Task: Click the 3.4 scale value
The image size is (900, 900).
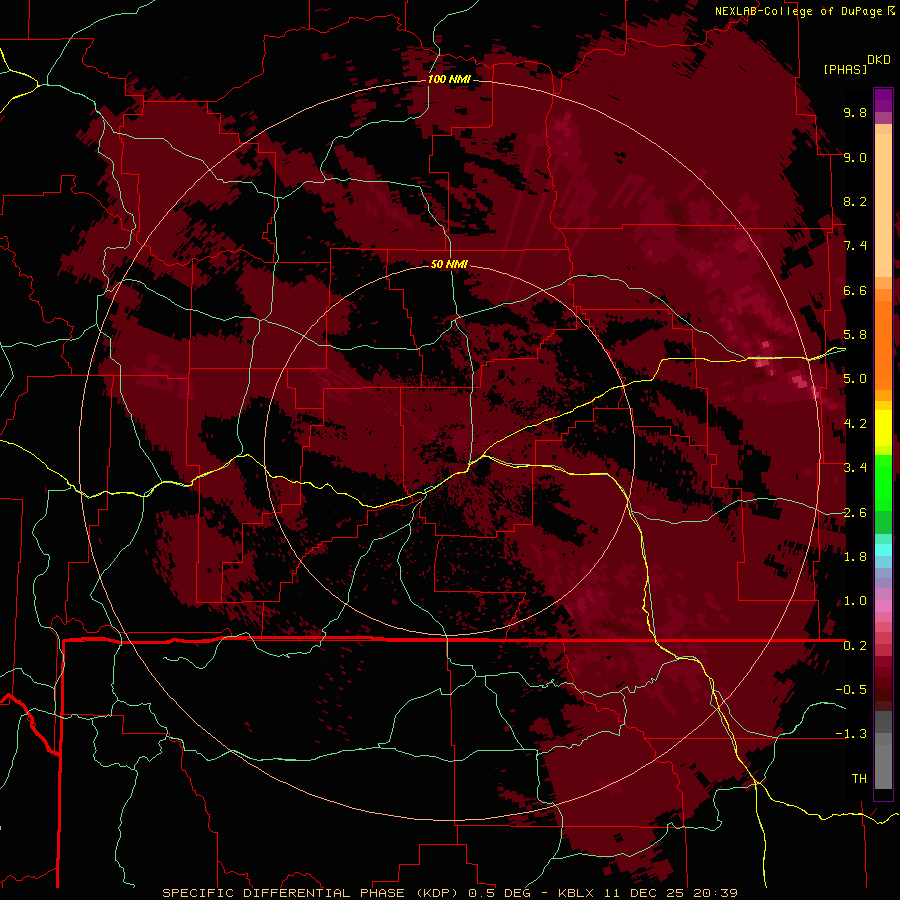Action: (x=855, y=468)
